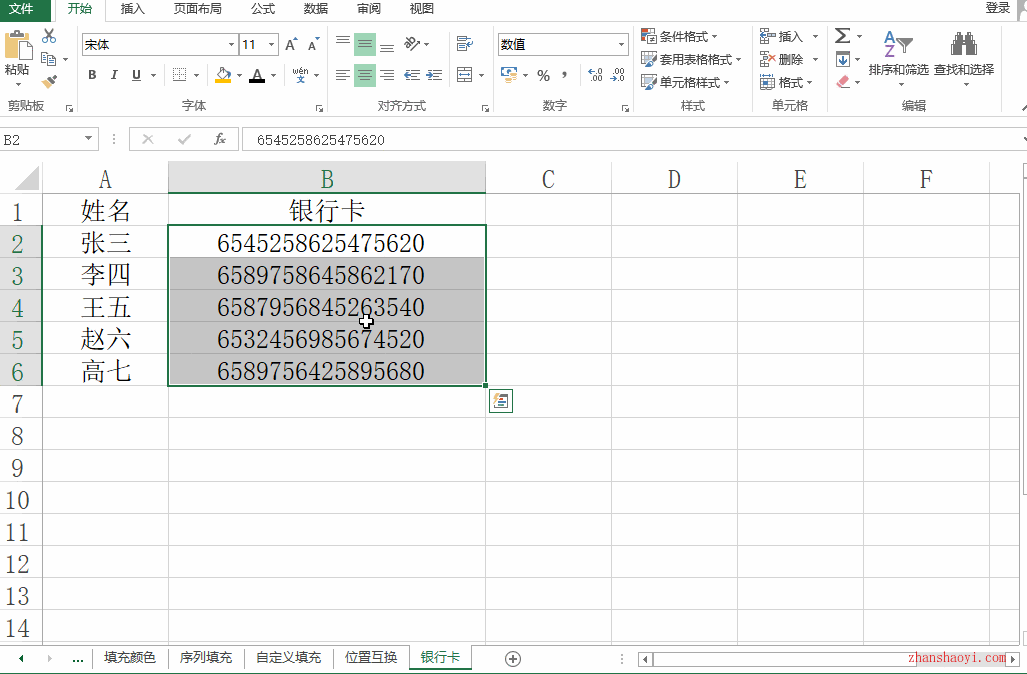Toggle left horizontal alignment
This screenshot has width=1027, height=674.
pos(343,75)
